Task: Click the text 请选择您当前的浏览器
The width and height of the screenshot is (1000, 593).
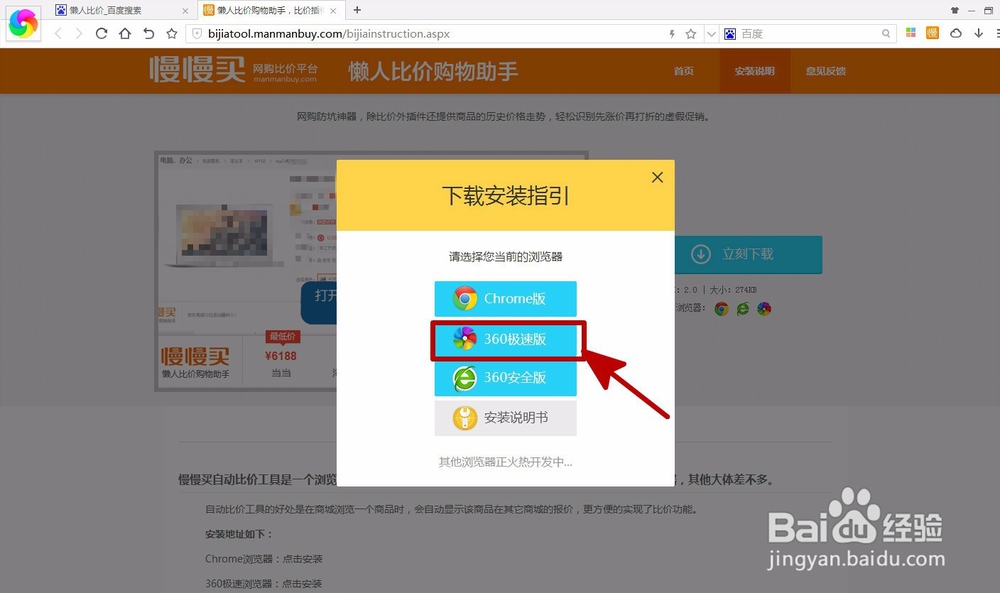Action: coord(505,257)
